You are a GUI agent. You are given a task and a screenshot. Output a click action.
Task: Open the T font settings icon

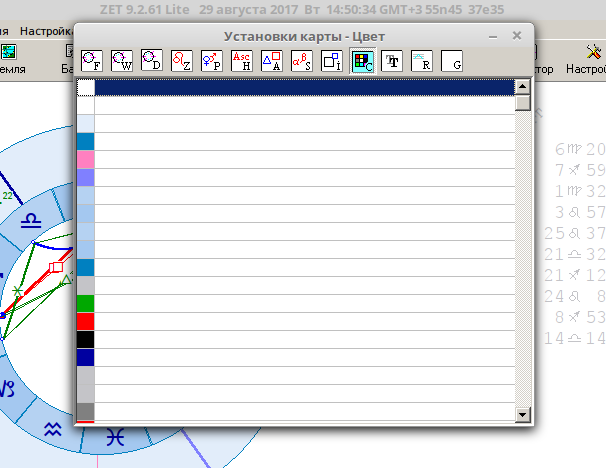tap(392, 60)
